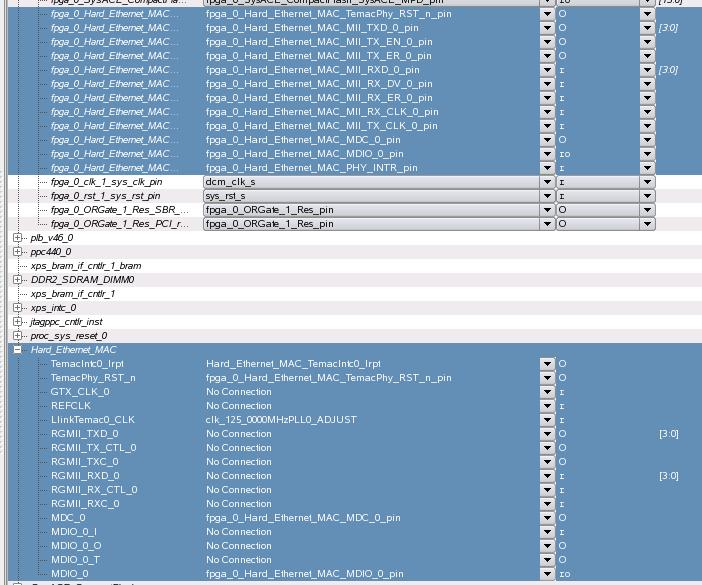Open net dropdown for dcm_clk_s
The height and width of the screenshot is (585, 702).
click(x=547, y=182)
